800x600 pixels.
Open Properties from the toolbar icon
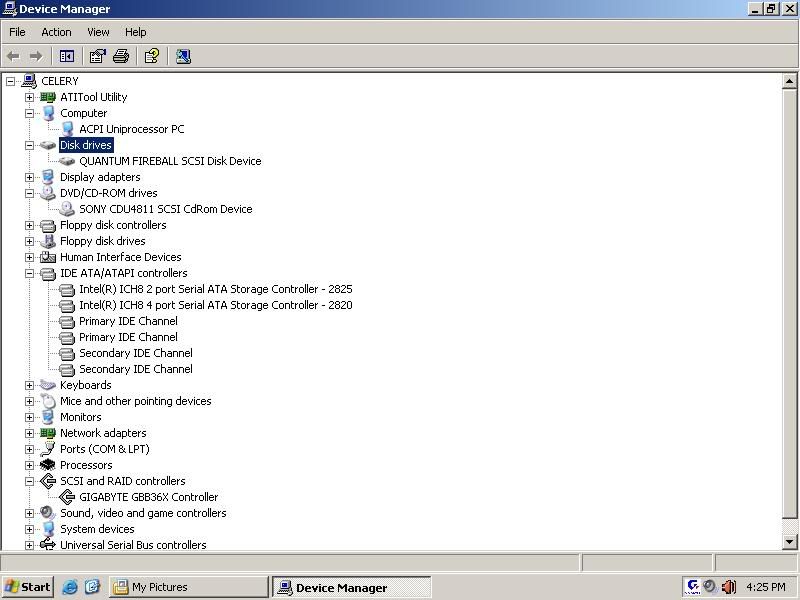(97, 56)
